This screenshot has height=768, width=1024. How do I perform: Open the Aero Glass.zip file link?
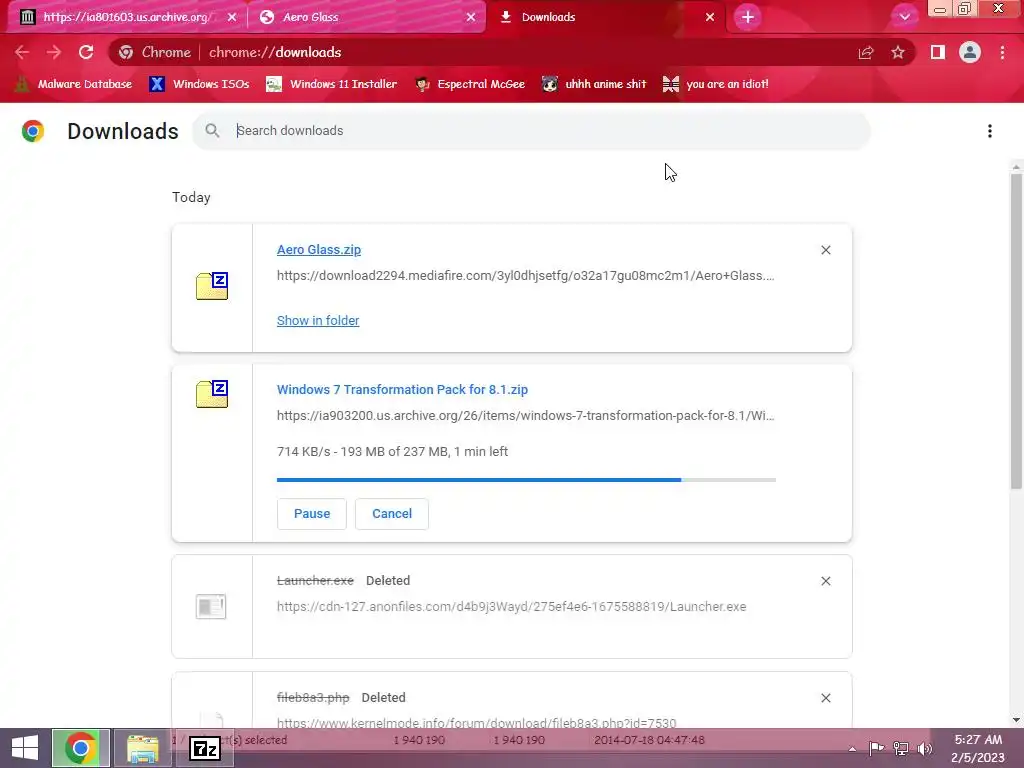point(319,249)
